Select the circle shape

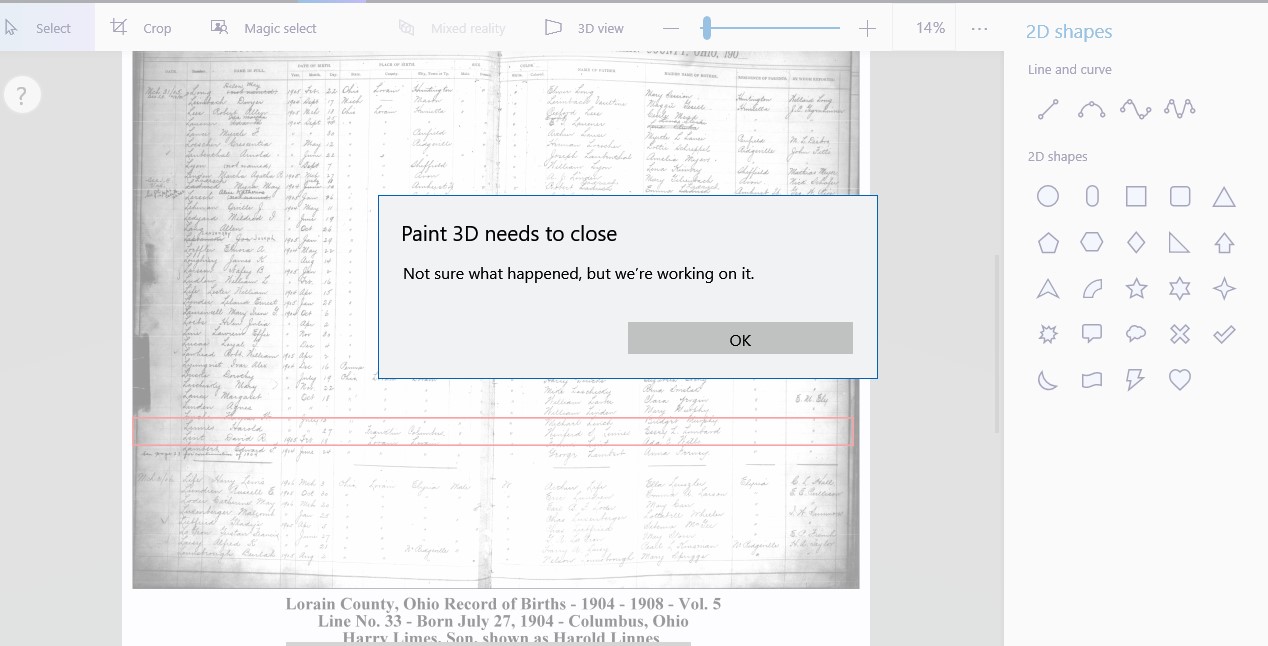(1047, 196)
